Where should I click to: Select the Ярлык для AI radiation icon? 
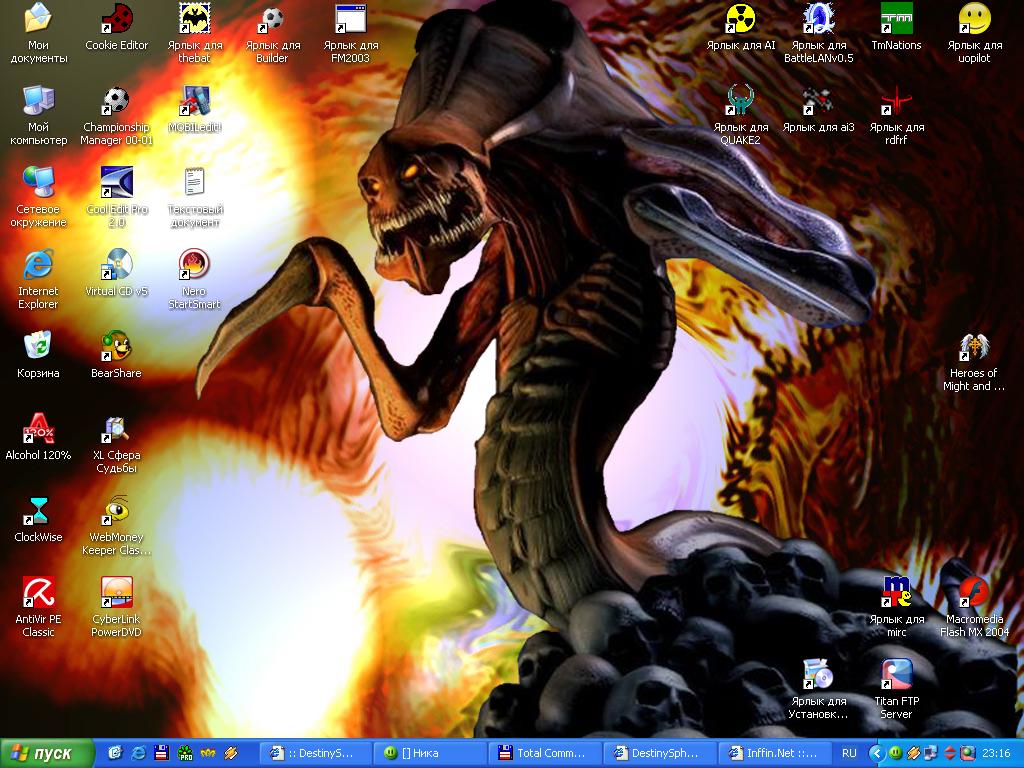(x=741, y=27)
